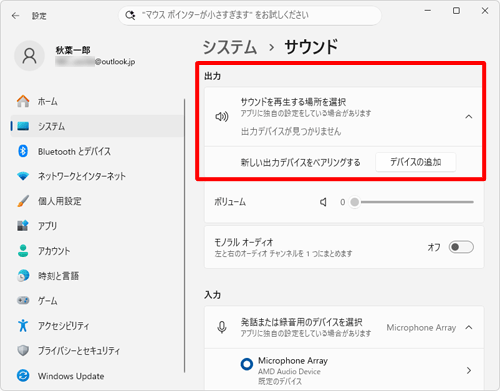Click the 時刻と言語 globe clock icon
Viewport: 500px width, 391px height.
tap(23, 276)
